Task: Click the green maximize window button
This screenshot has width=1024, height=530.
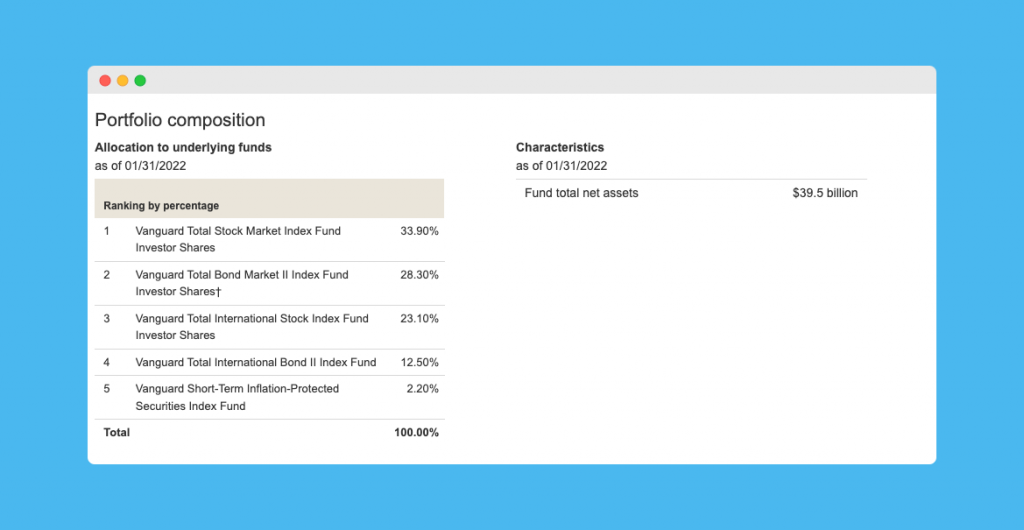Action: (x=140, y=80)
